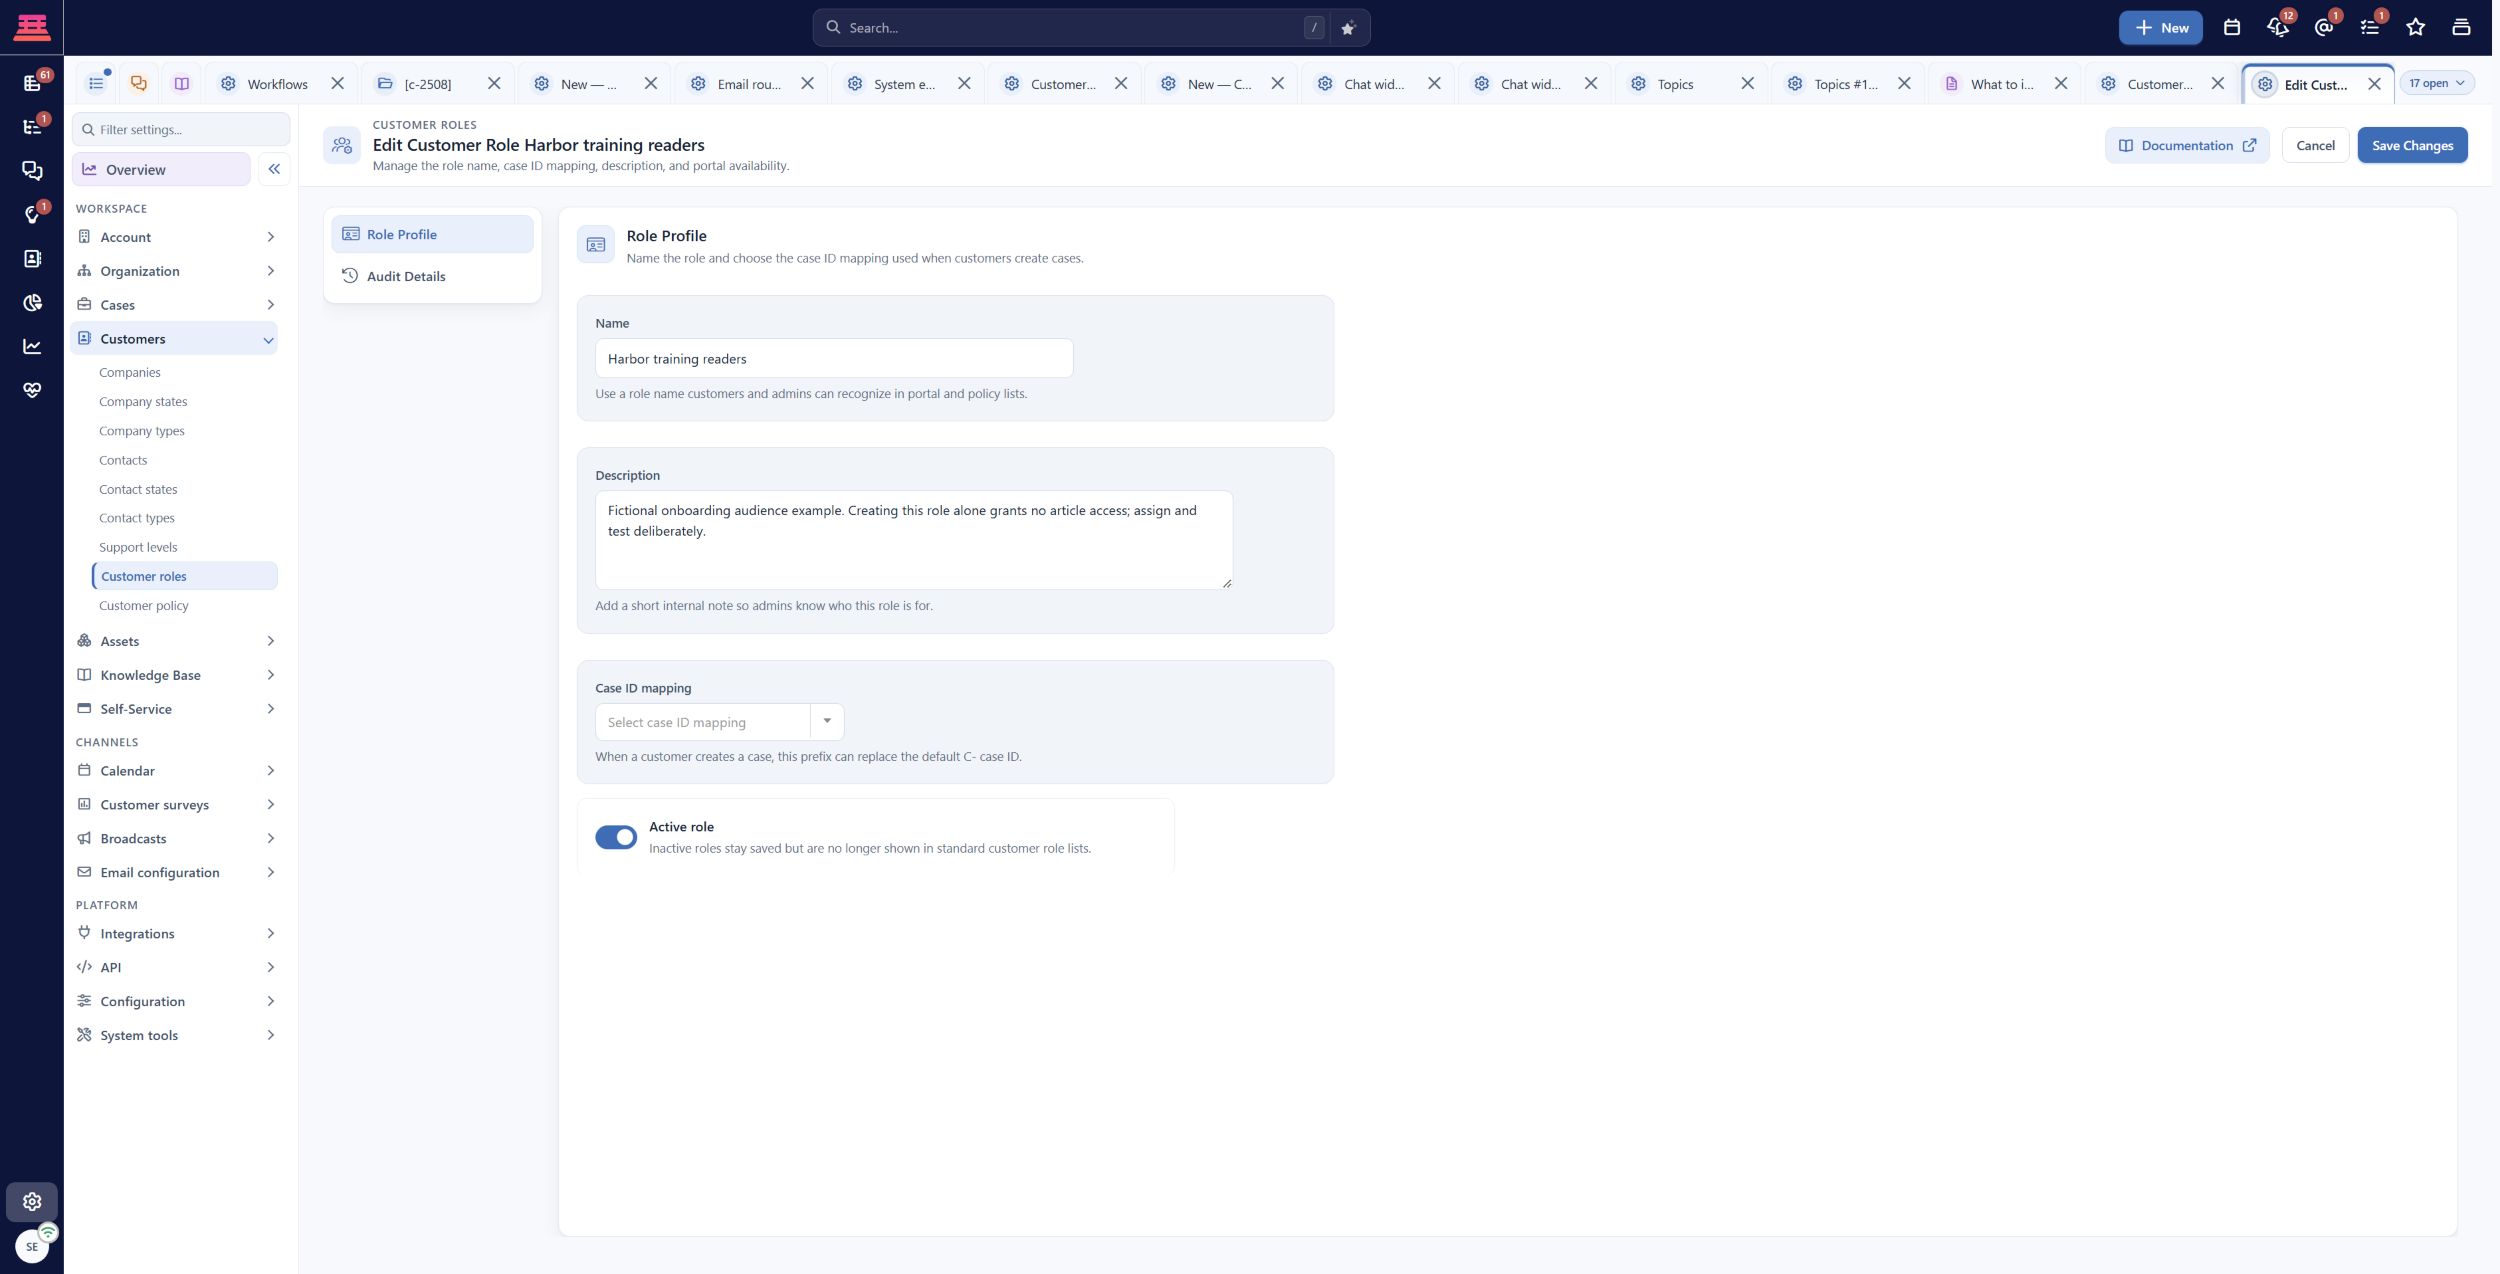The width and height of the screenshot is (2500, 1274).
Task: Expand the 17 open tabs dropdown
Action: [2437, 83]
